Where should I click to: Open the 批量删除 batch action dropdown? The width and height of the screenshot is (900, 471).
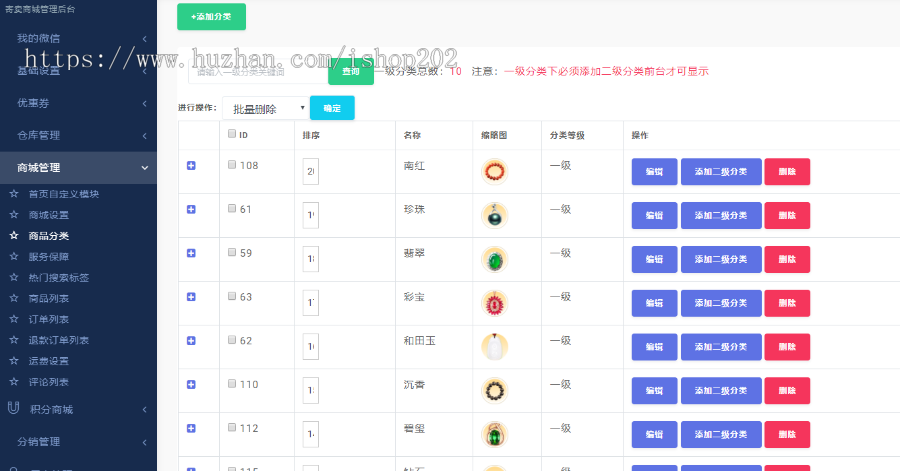pos(265,108)
